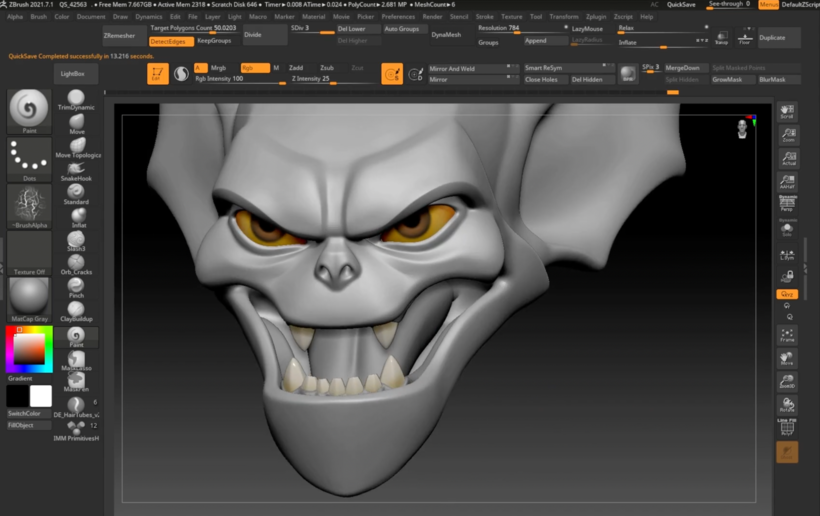The height and width of the screenshot is (516, 820).
Task: Select the Standard brush
Action: coord(76,194)
